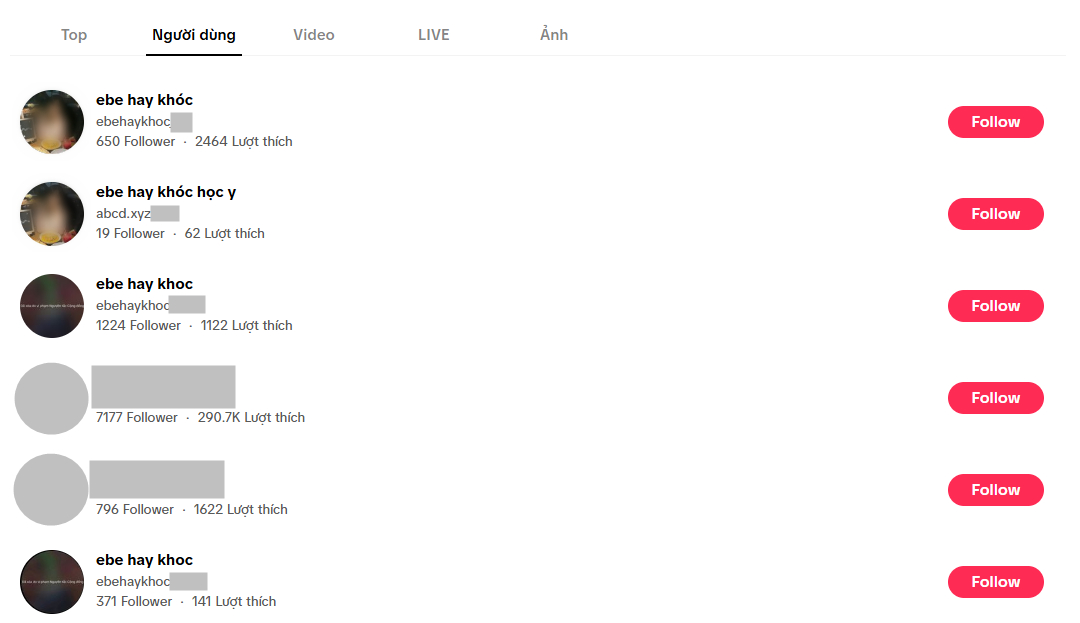Click the 141 Lượt thích stat

(x=234, y=601)
